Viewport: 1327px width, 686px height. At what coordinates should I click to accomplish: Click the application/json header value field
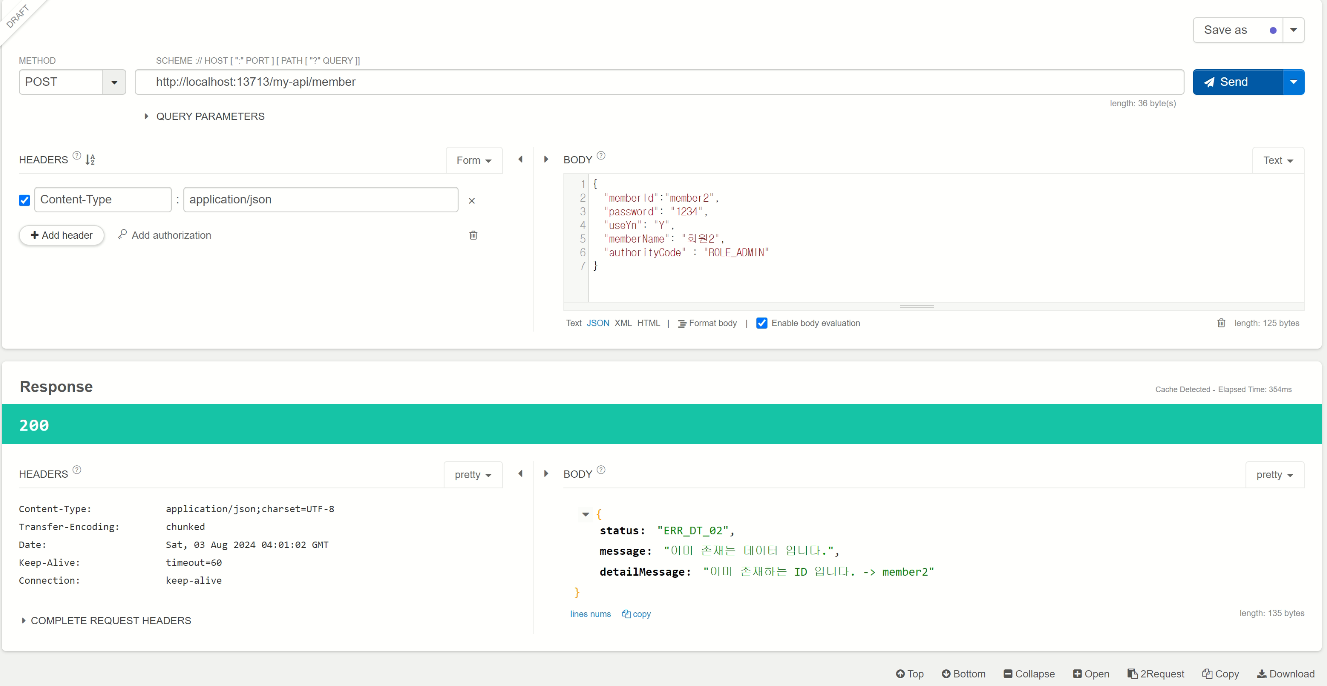pyautogui.click(x=321, y=199)
